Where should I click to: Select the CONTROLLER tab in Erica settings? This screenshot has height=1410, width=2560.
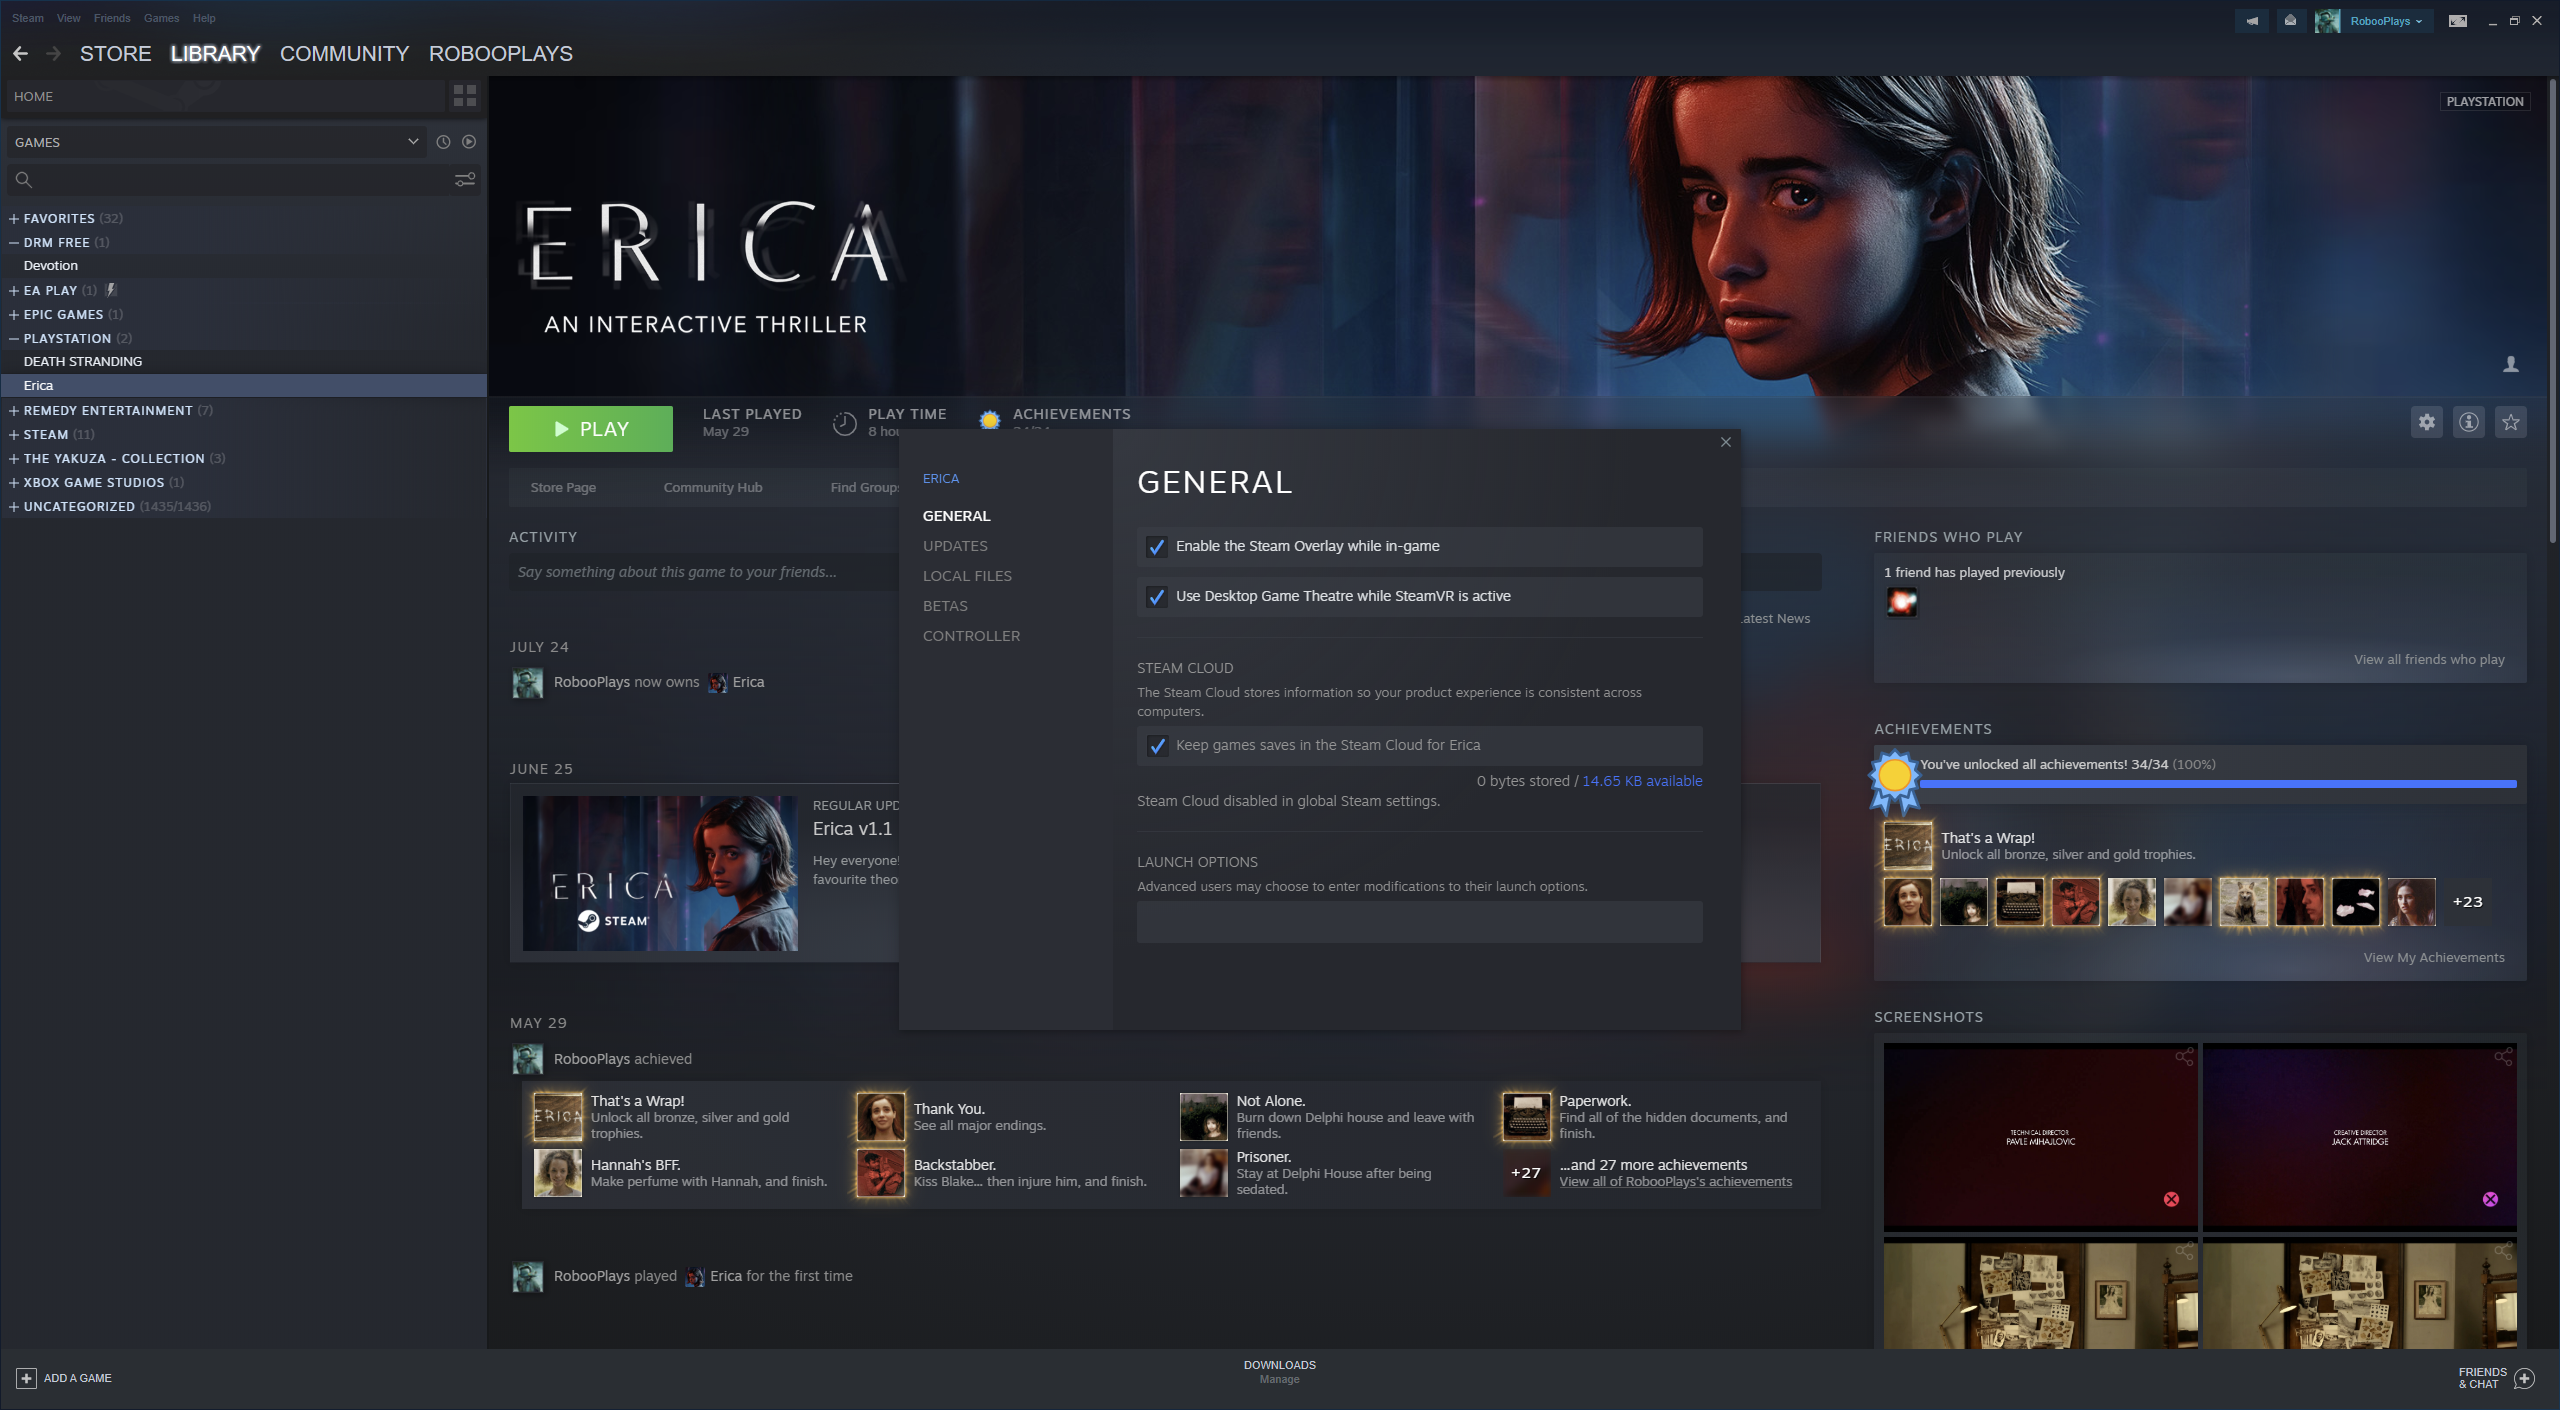[970, 634]
